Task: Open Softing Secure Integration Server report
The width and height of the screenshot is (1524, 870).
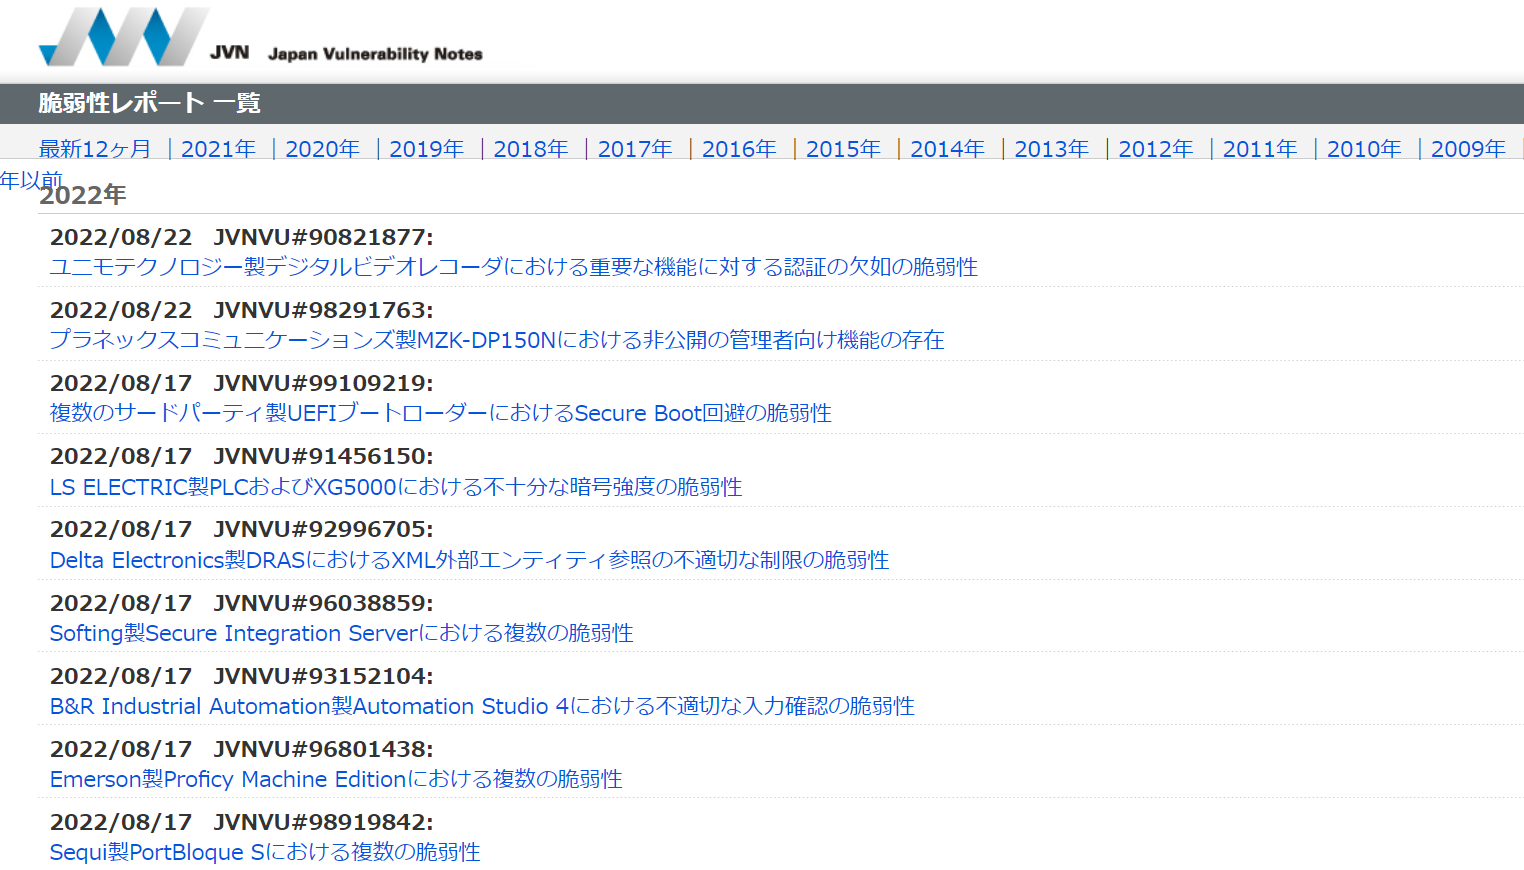Action: [x=342, y=633]
